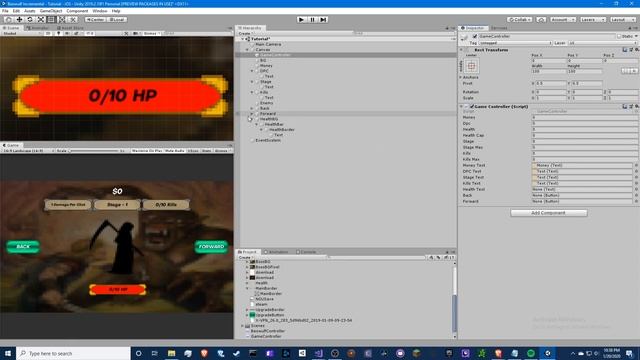Click the Play button

click(x=301, y=20)
